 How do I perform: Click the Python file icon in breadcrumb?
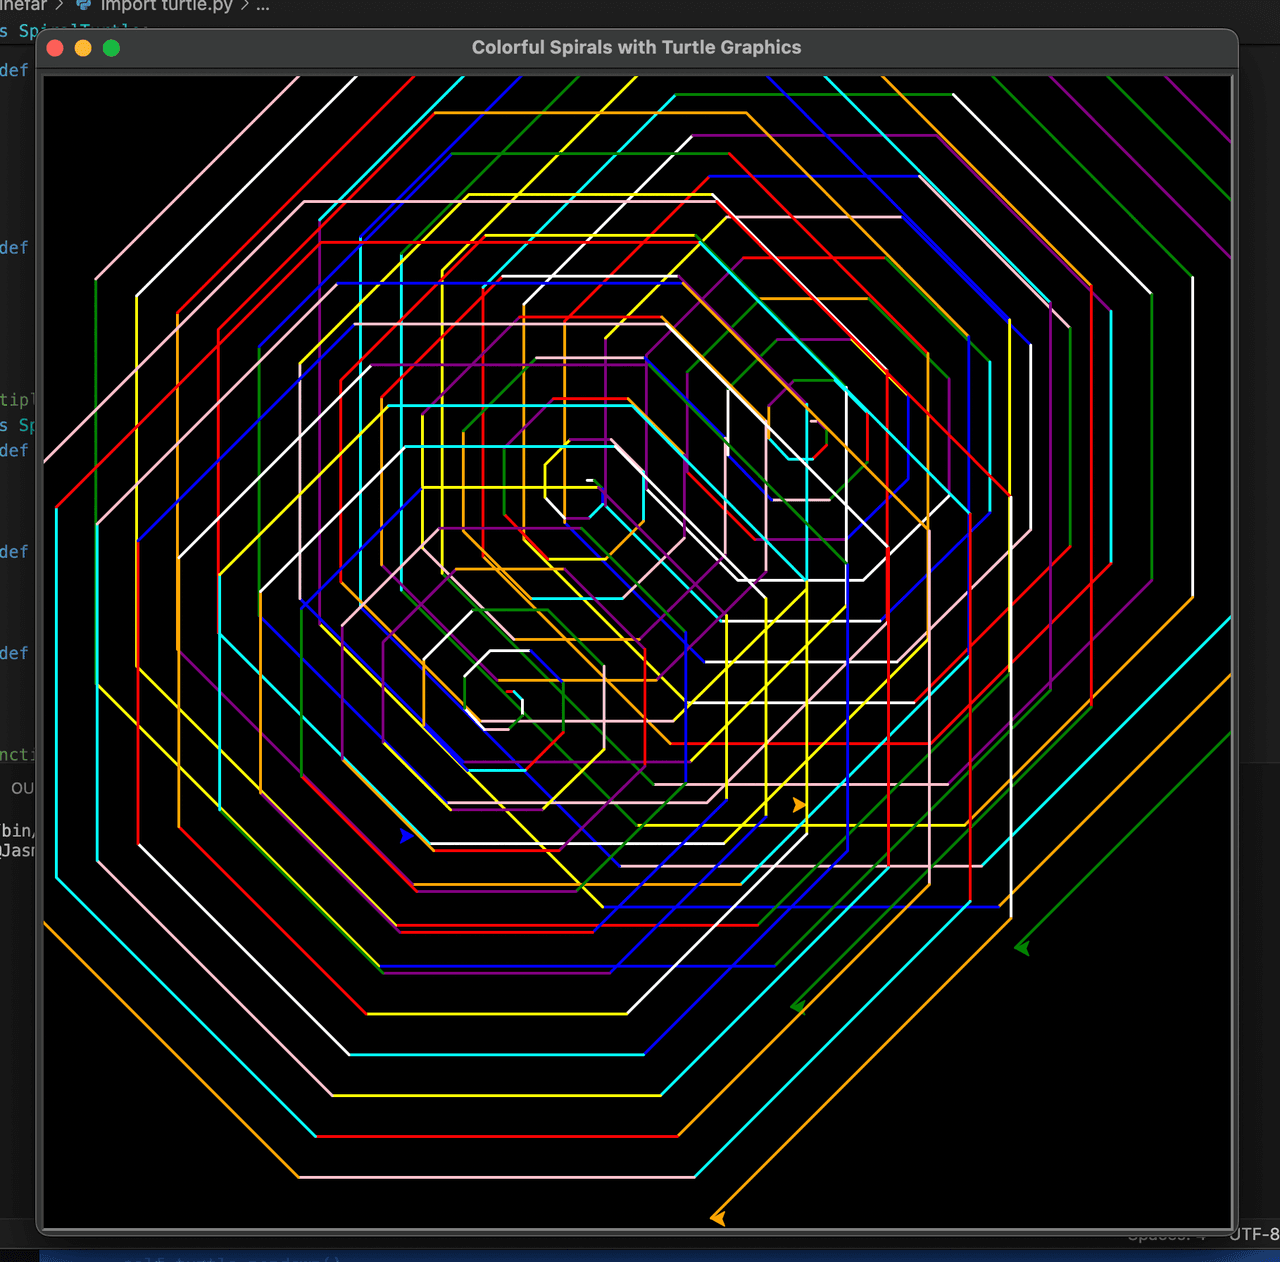pyautogui.click(x=84, y=6)
